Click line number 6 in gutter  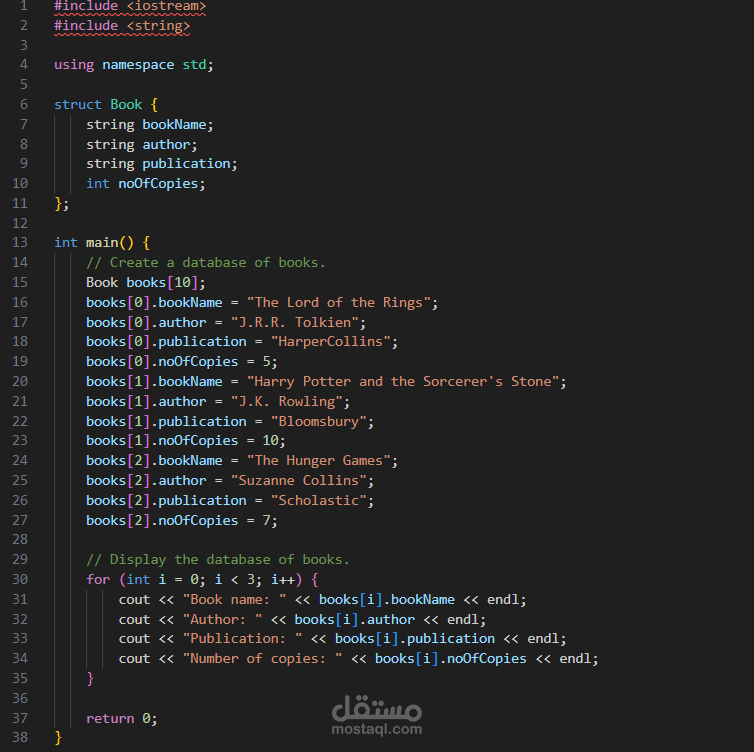pos(24,104)
